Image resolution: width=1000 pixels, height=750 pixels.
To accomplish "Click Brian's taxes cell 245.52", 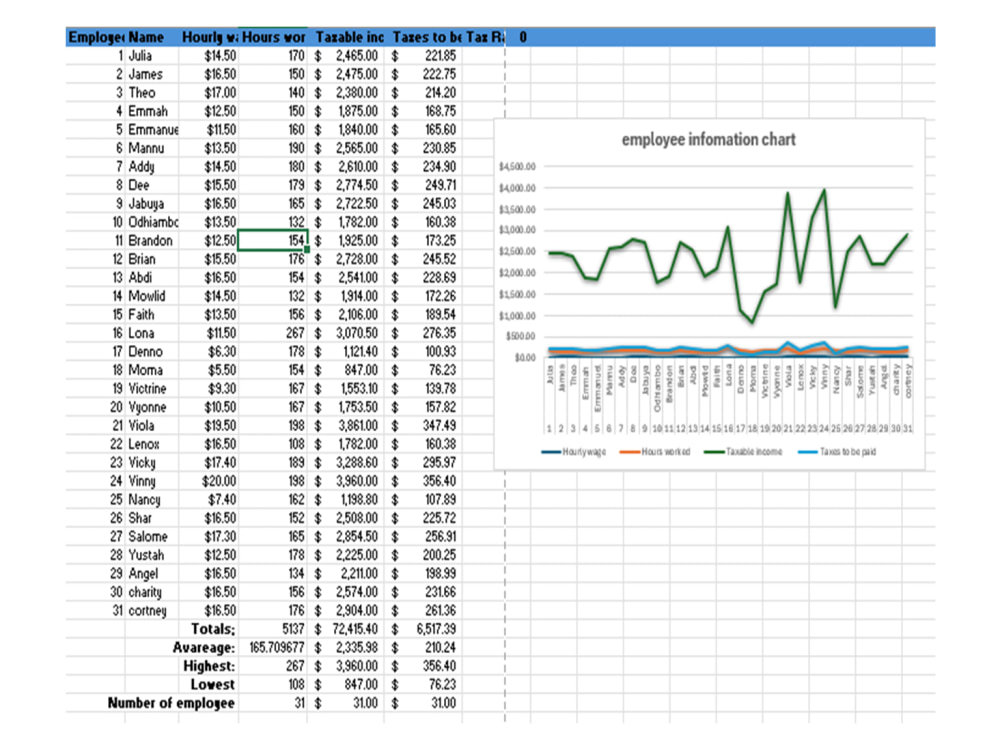I will point(423,259).
